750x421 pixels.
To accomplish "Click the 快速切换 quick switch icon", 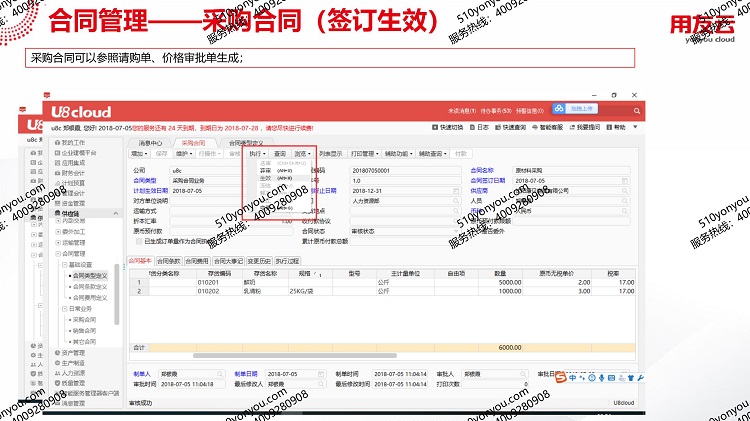I will coord(450,128).
